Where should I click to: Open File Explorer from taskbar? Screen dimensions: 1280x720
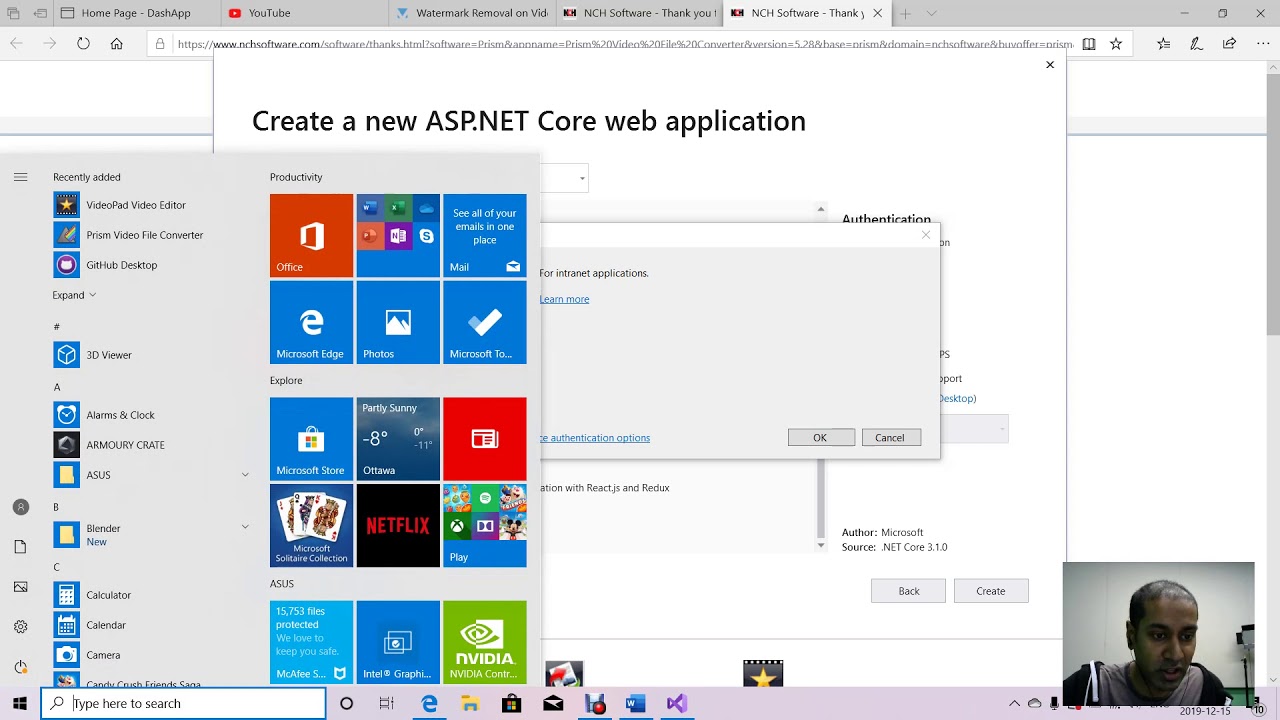coord(470,704)
